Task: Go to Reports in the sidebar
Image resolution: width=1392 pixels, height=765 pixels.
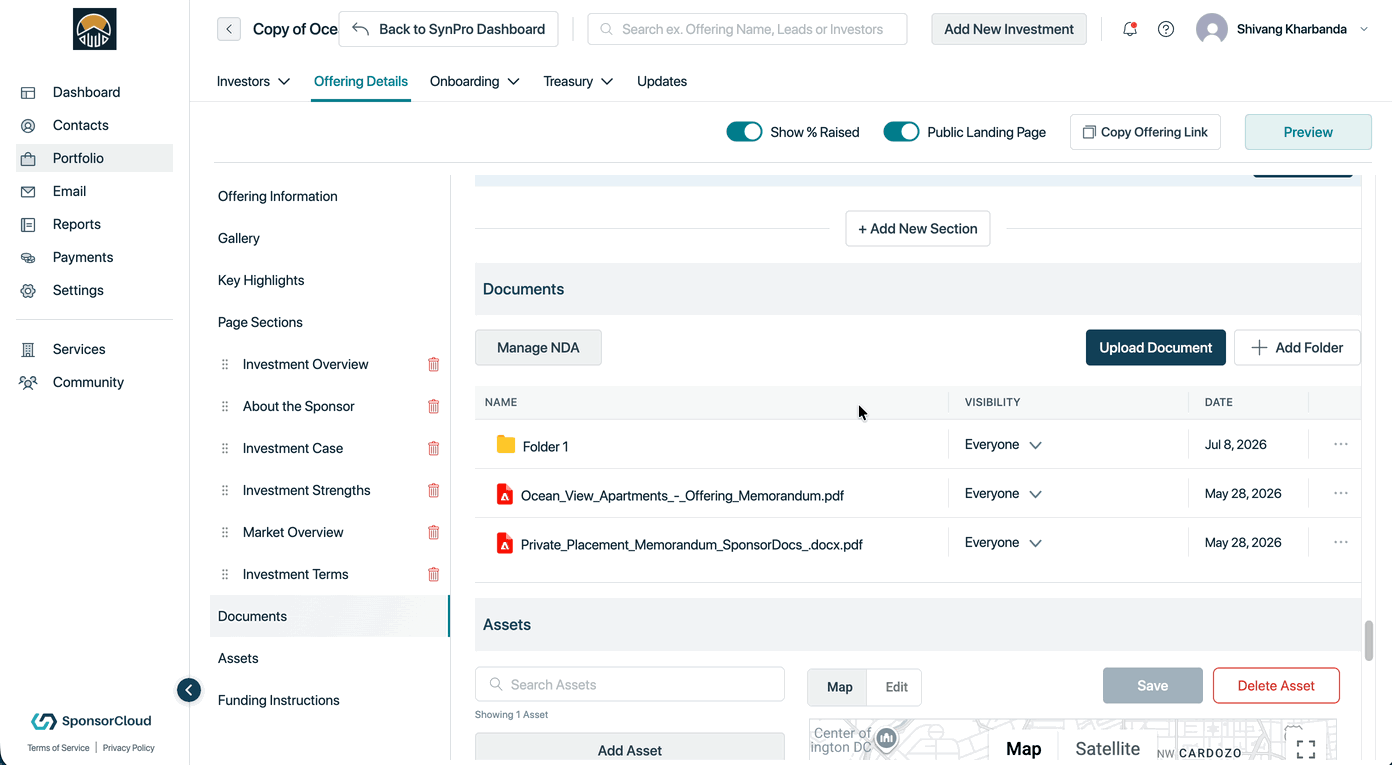Action: (77, 224)
